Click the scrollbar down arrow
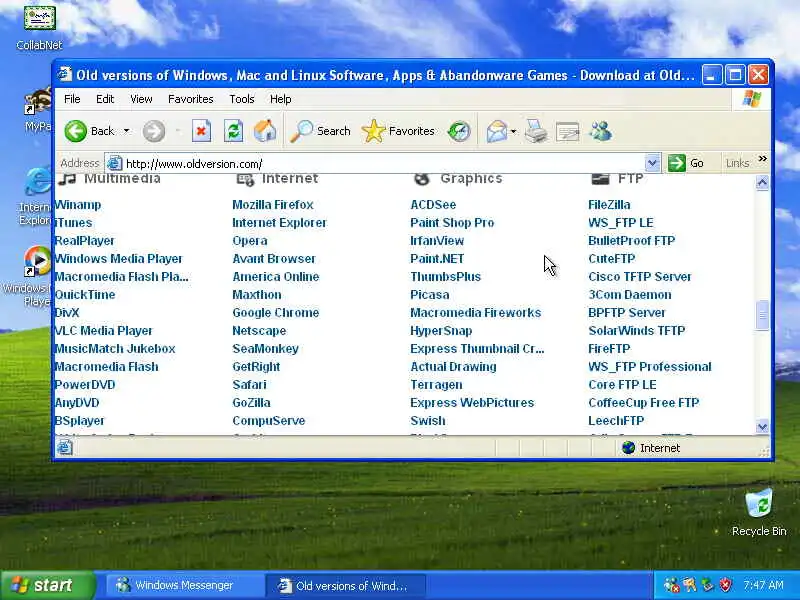Viewport: 800px width, 600px height. [x=762, y=427]
